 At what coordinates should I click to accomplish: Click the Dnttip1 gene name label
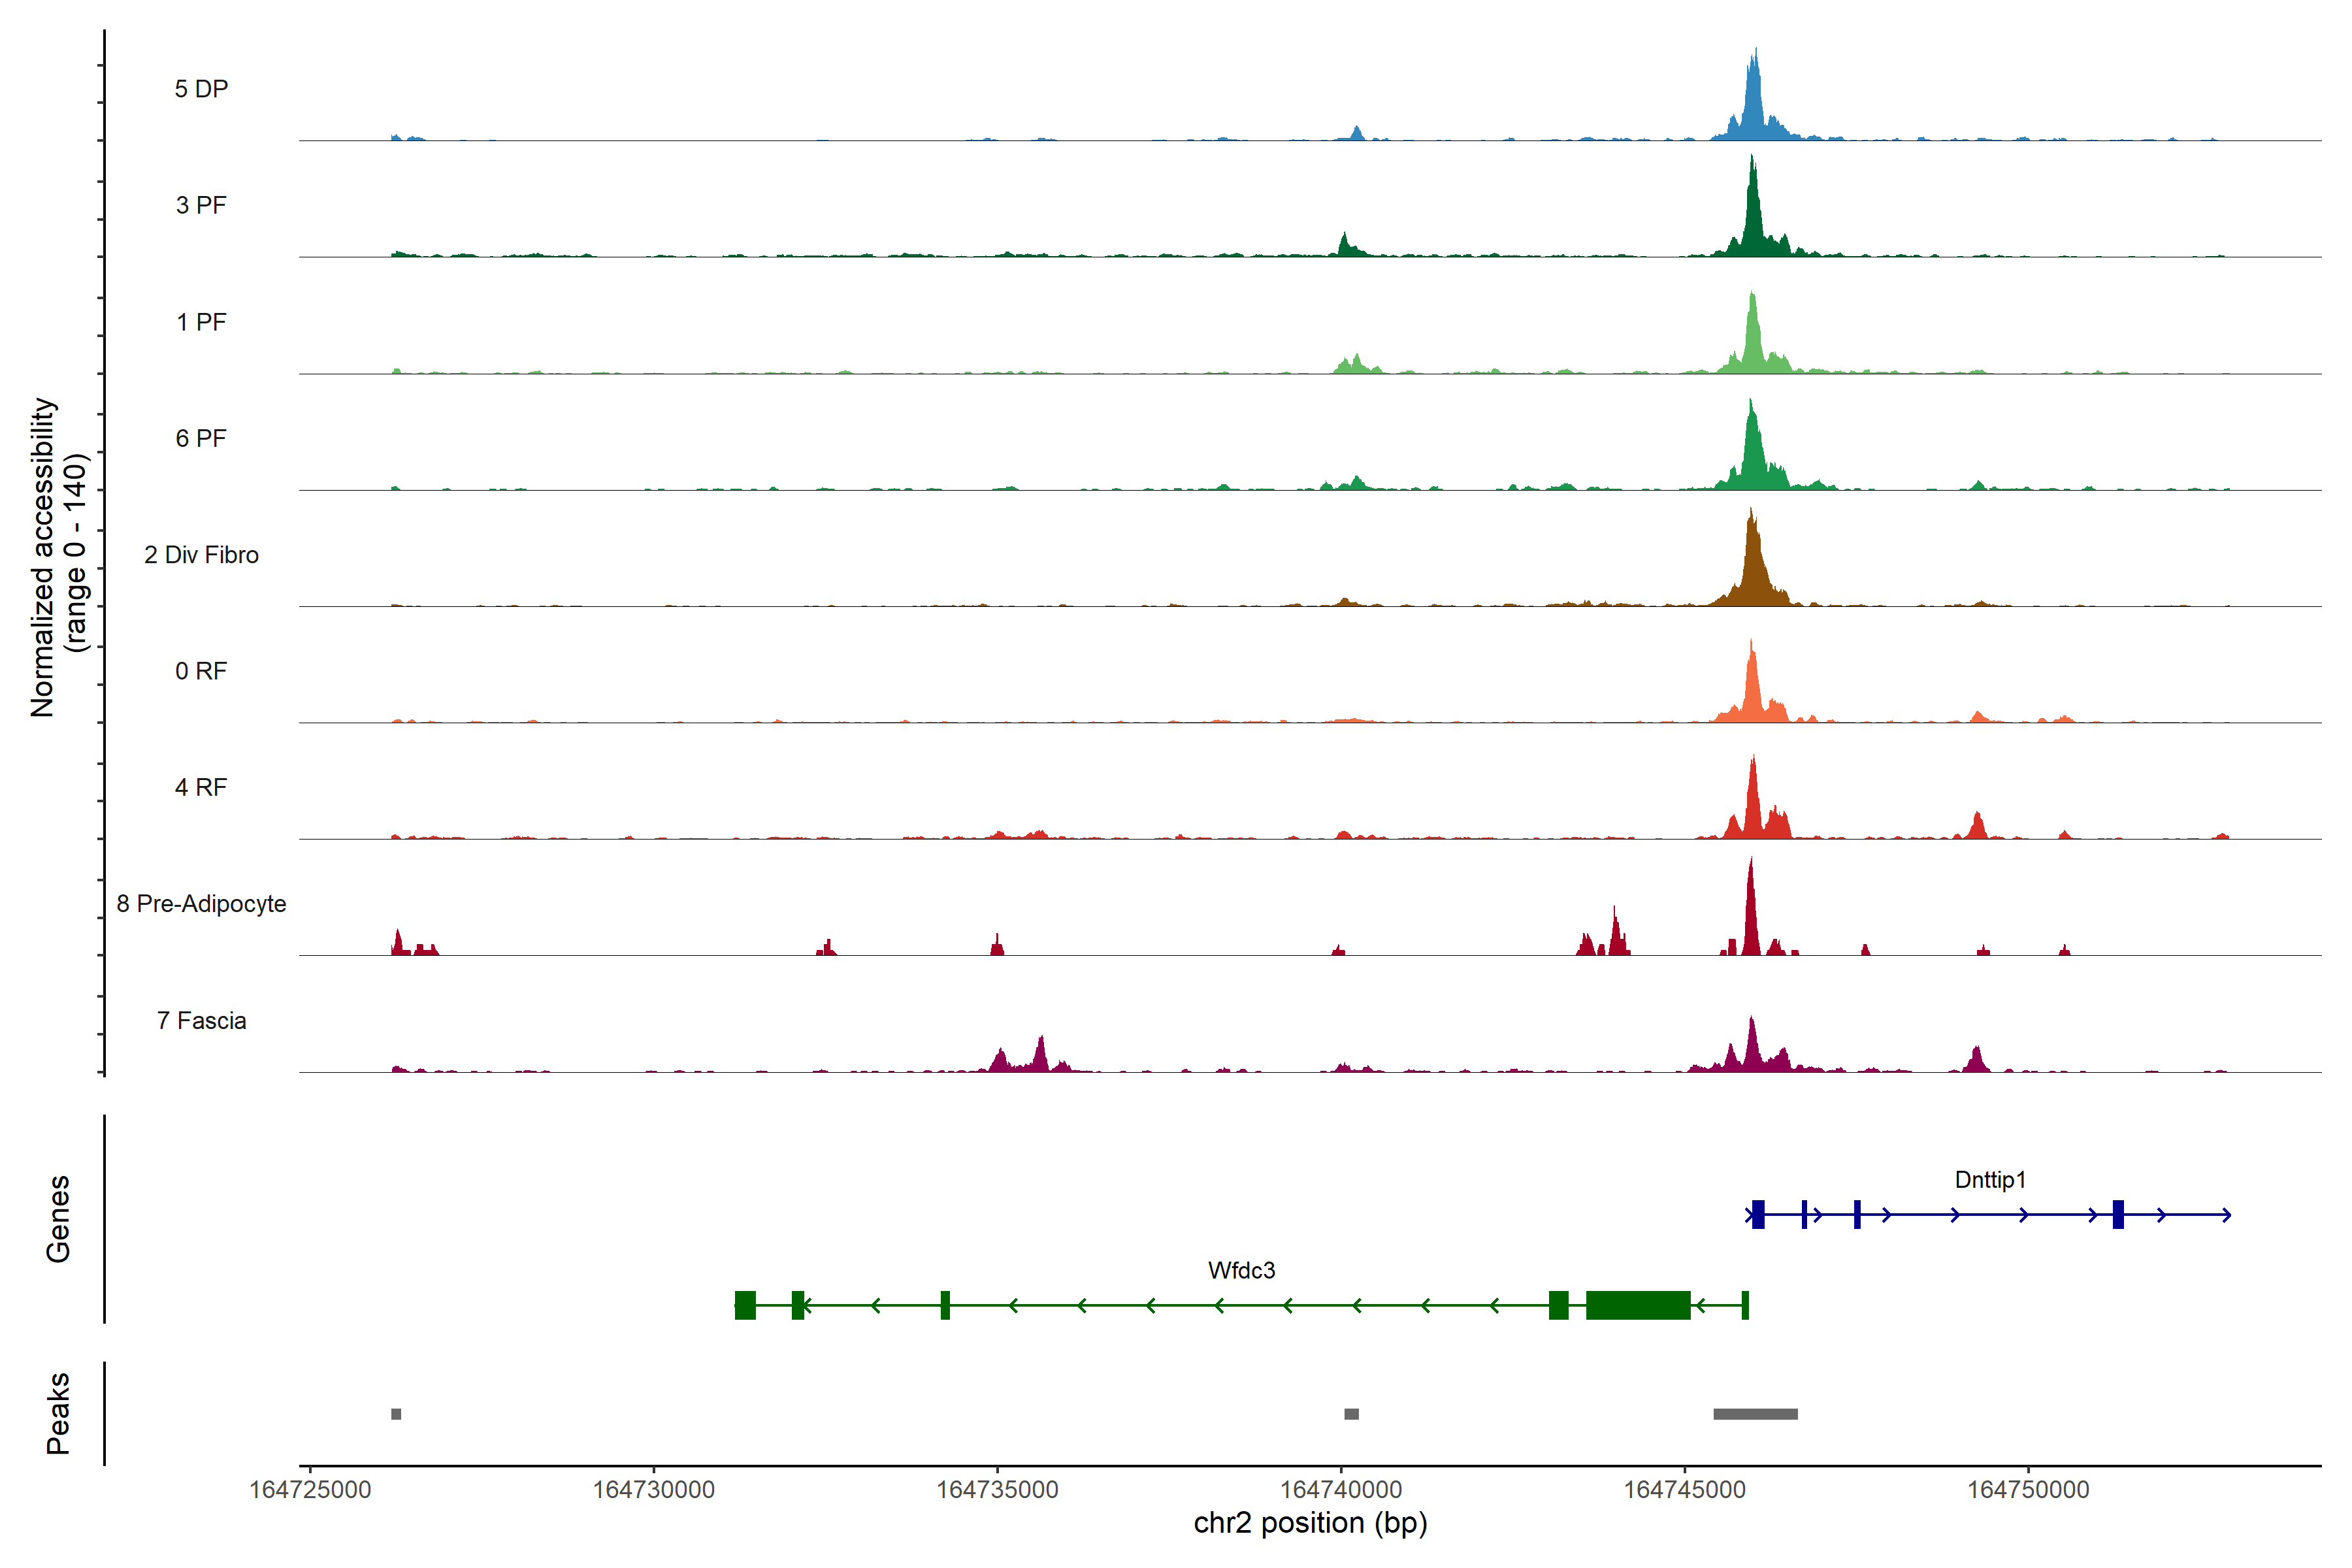1990,1180
